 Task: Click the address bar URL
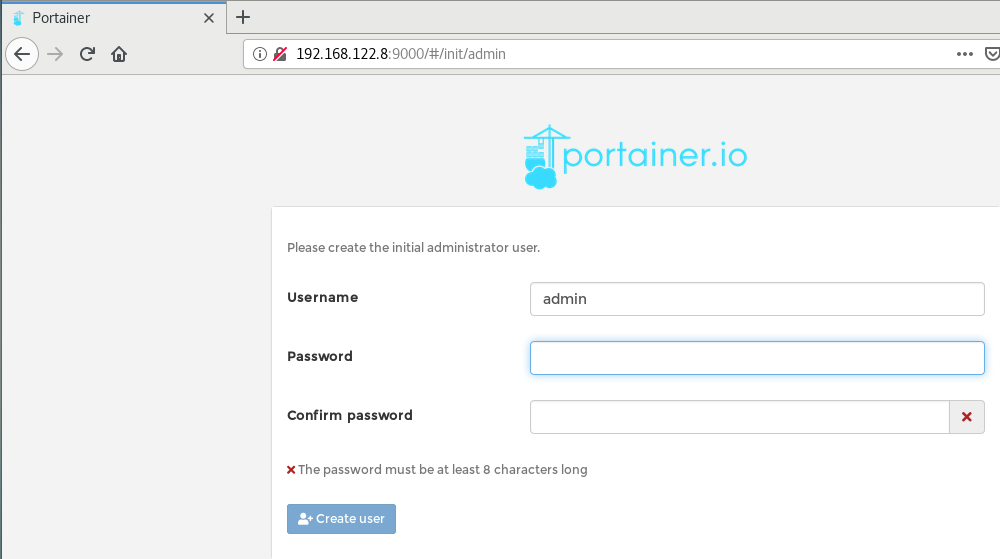(401, 54)
